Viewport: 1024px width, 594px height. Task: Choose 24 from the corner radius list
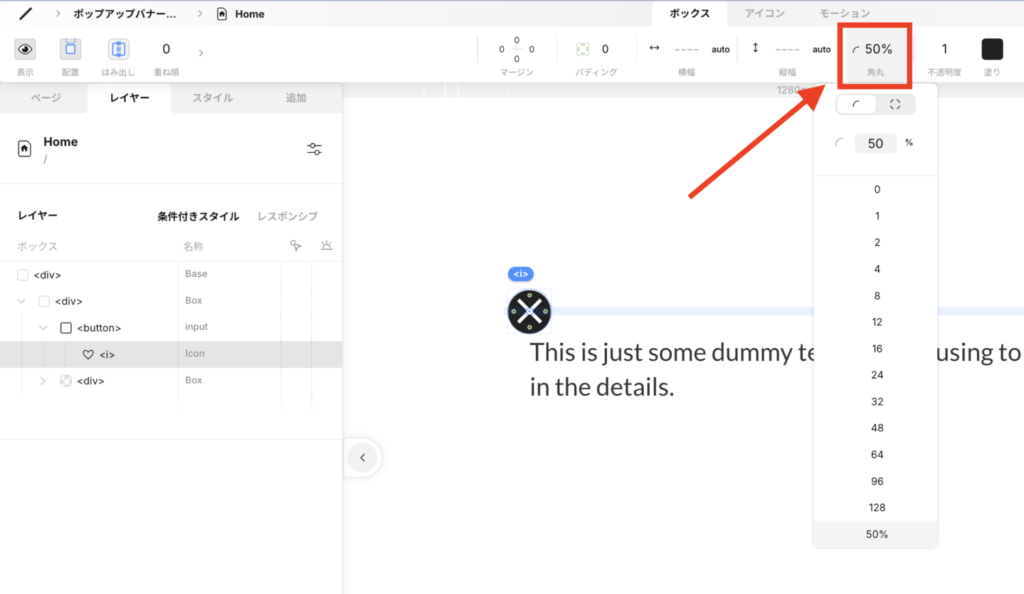(876, 375)
